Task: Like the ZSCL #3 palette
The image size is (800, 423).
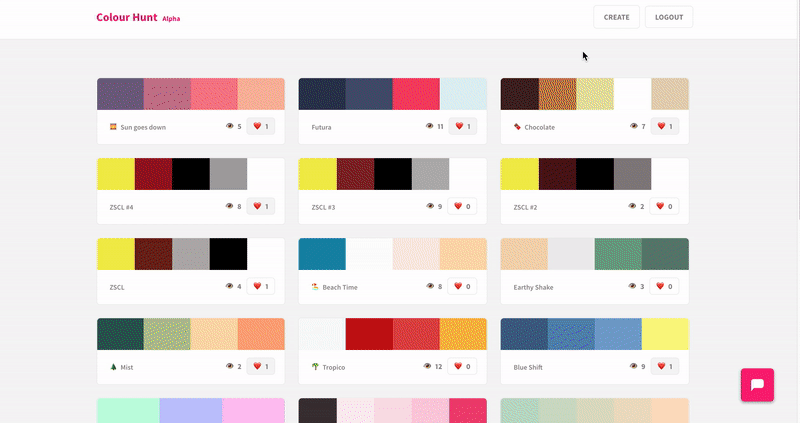Action: (x=462, y=206)
